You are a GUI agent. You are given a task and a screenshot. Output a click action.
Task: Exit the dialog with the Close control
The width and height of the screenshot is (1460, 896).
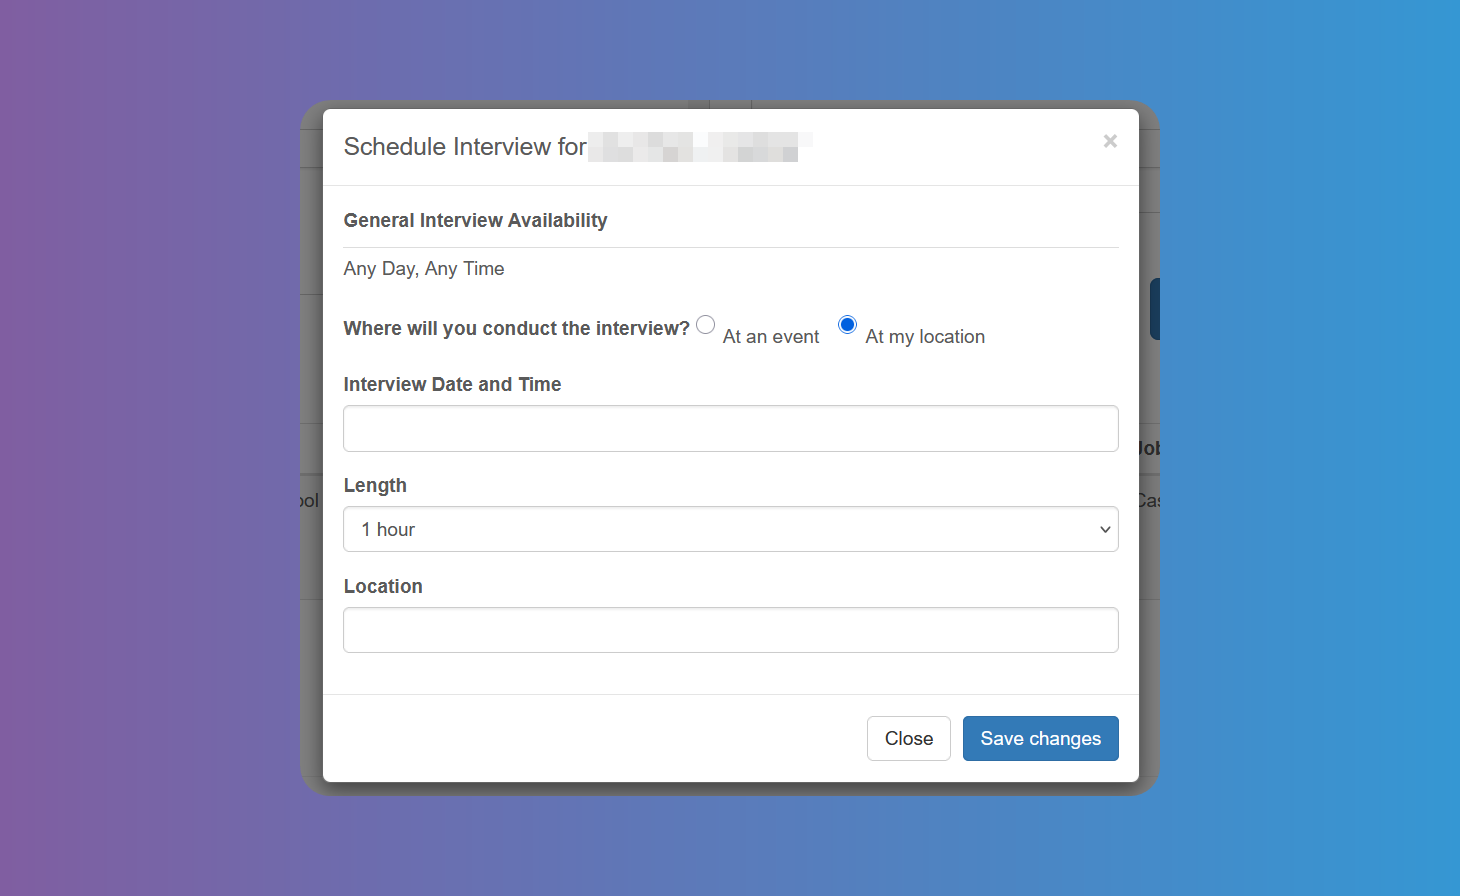908,738
